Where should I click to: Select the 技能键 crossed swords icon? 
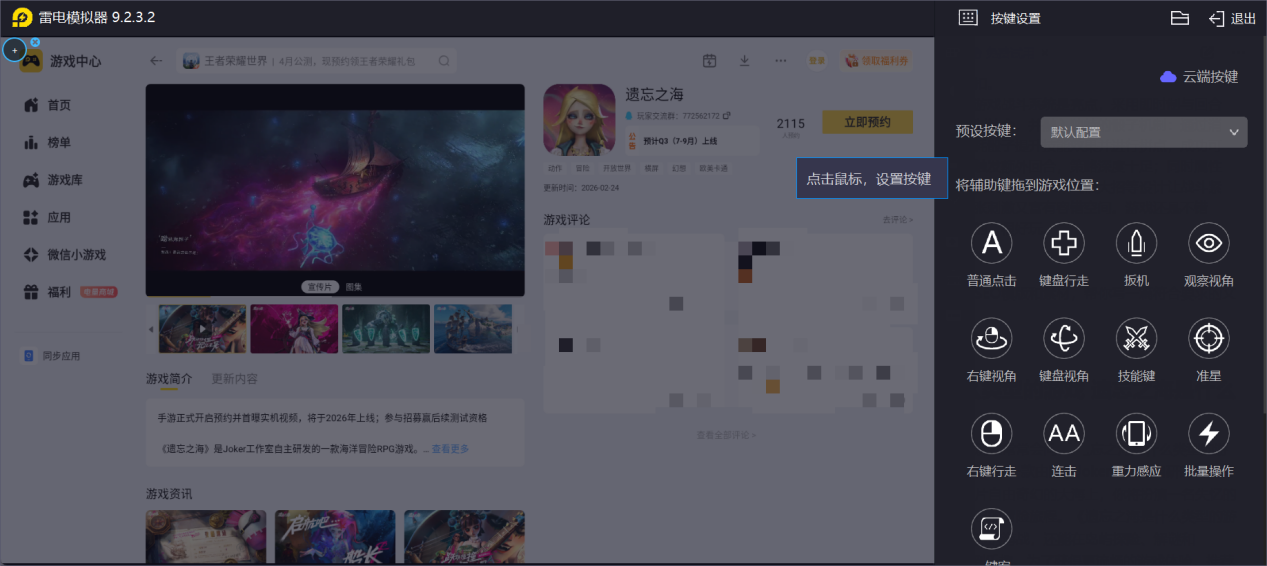click(x=1136, y=338)
